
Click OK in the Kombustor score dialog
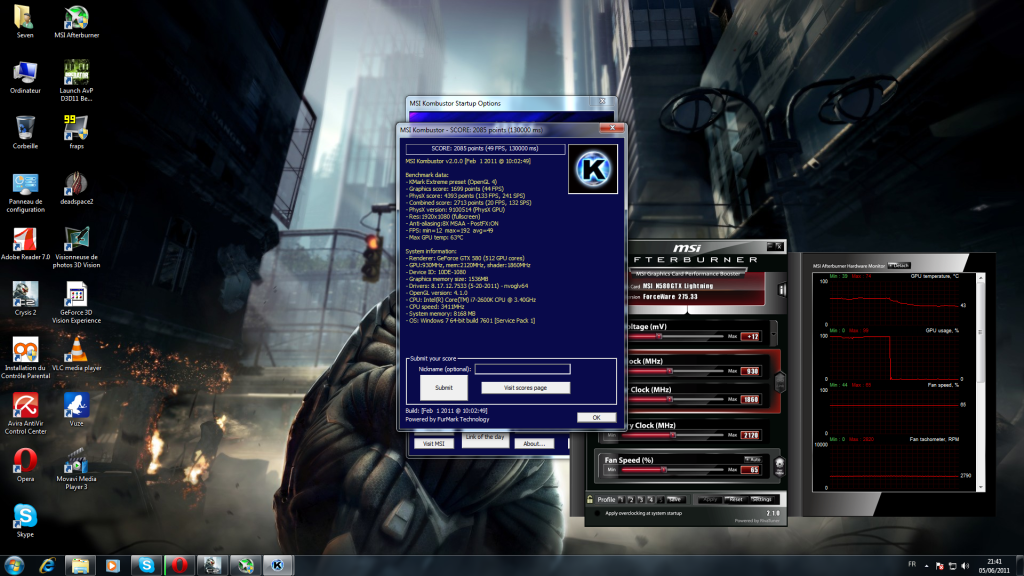(596, 417)
